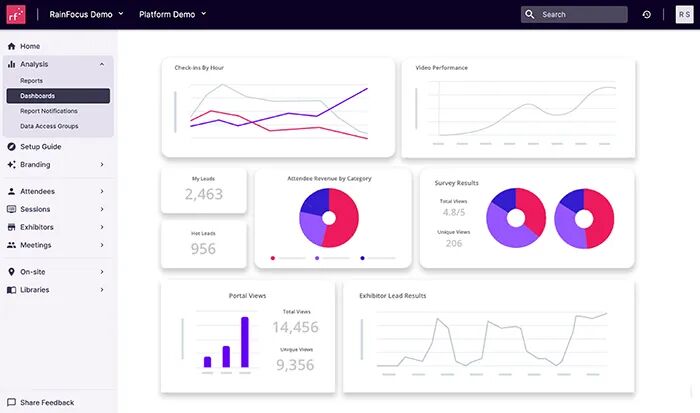Click the On-site location pin icon

click(12, 271)
